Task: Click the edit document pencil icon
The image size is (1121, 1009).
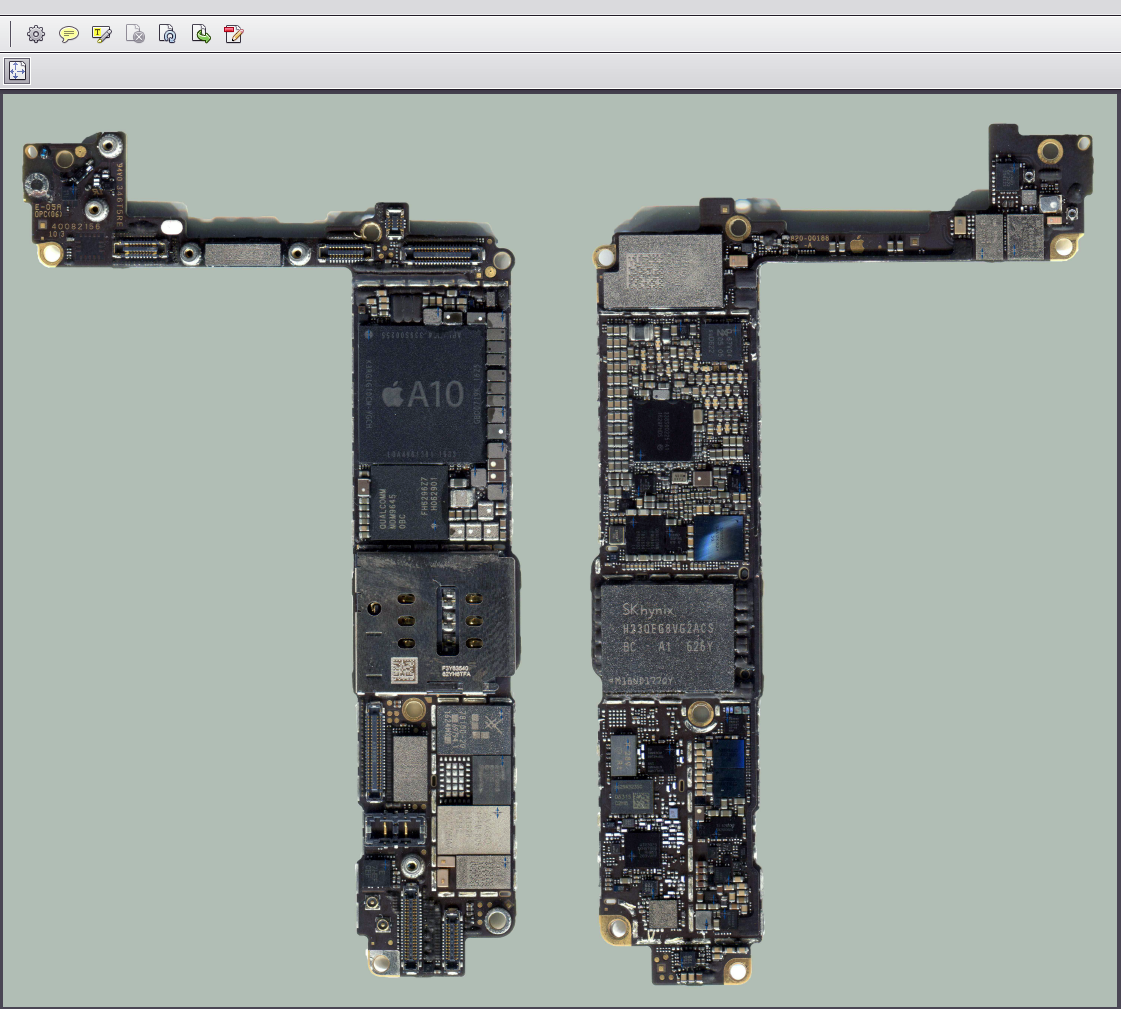Action: [234, 35]
